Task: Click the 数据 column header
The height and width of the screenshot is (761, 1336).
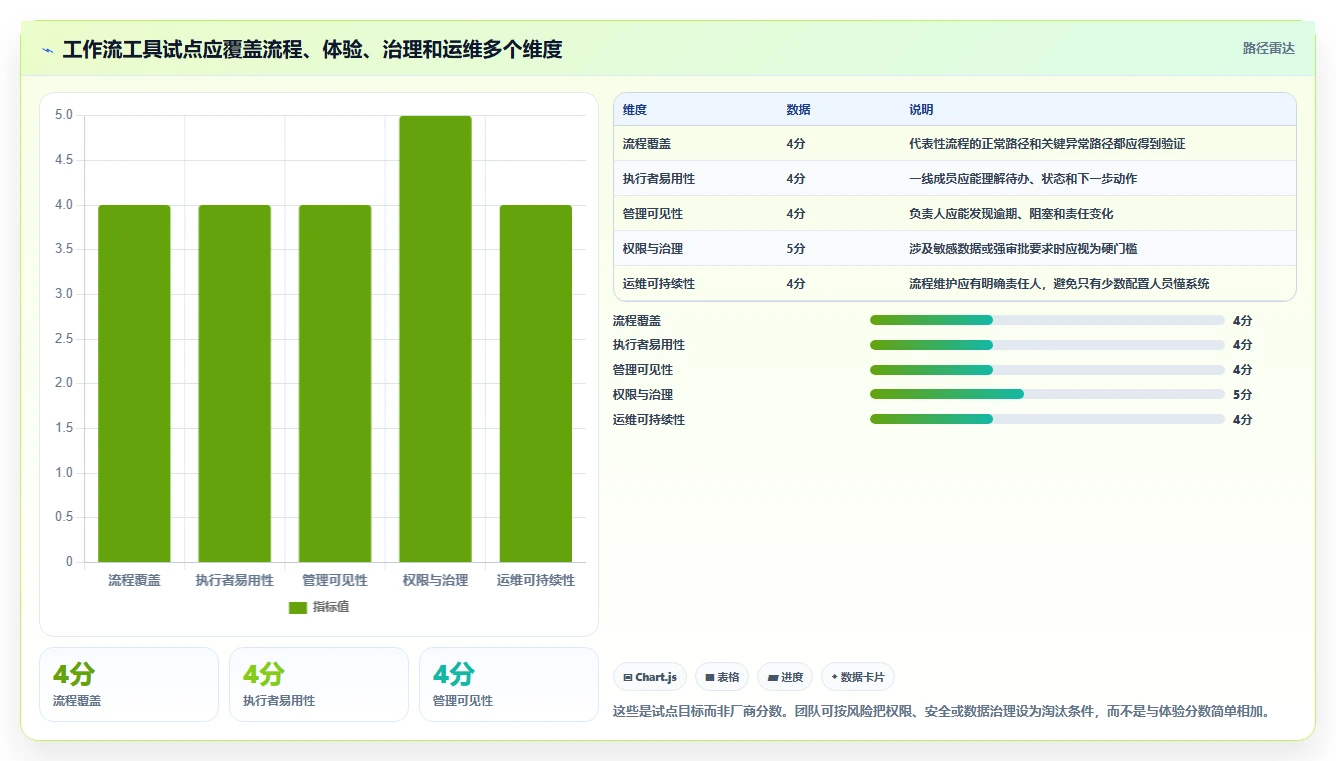Action: (799, 110)
